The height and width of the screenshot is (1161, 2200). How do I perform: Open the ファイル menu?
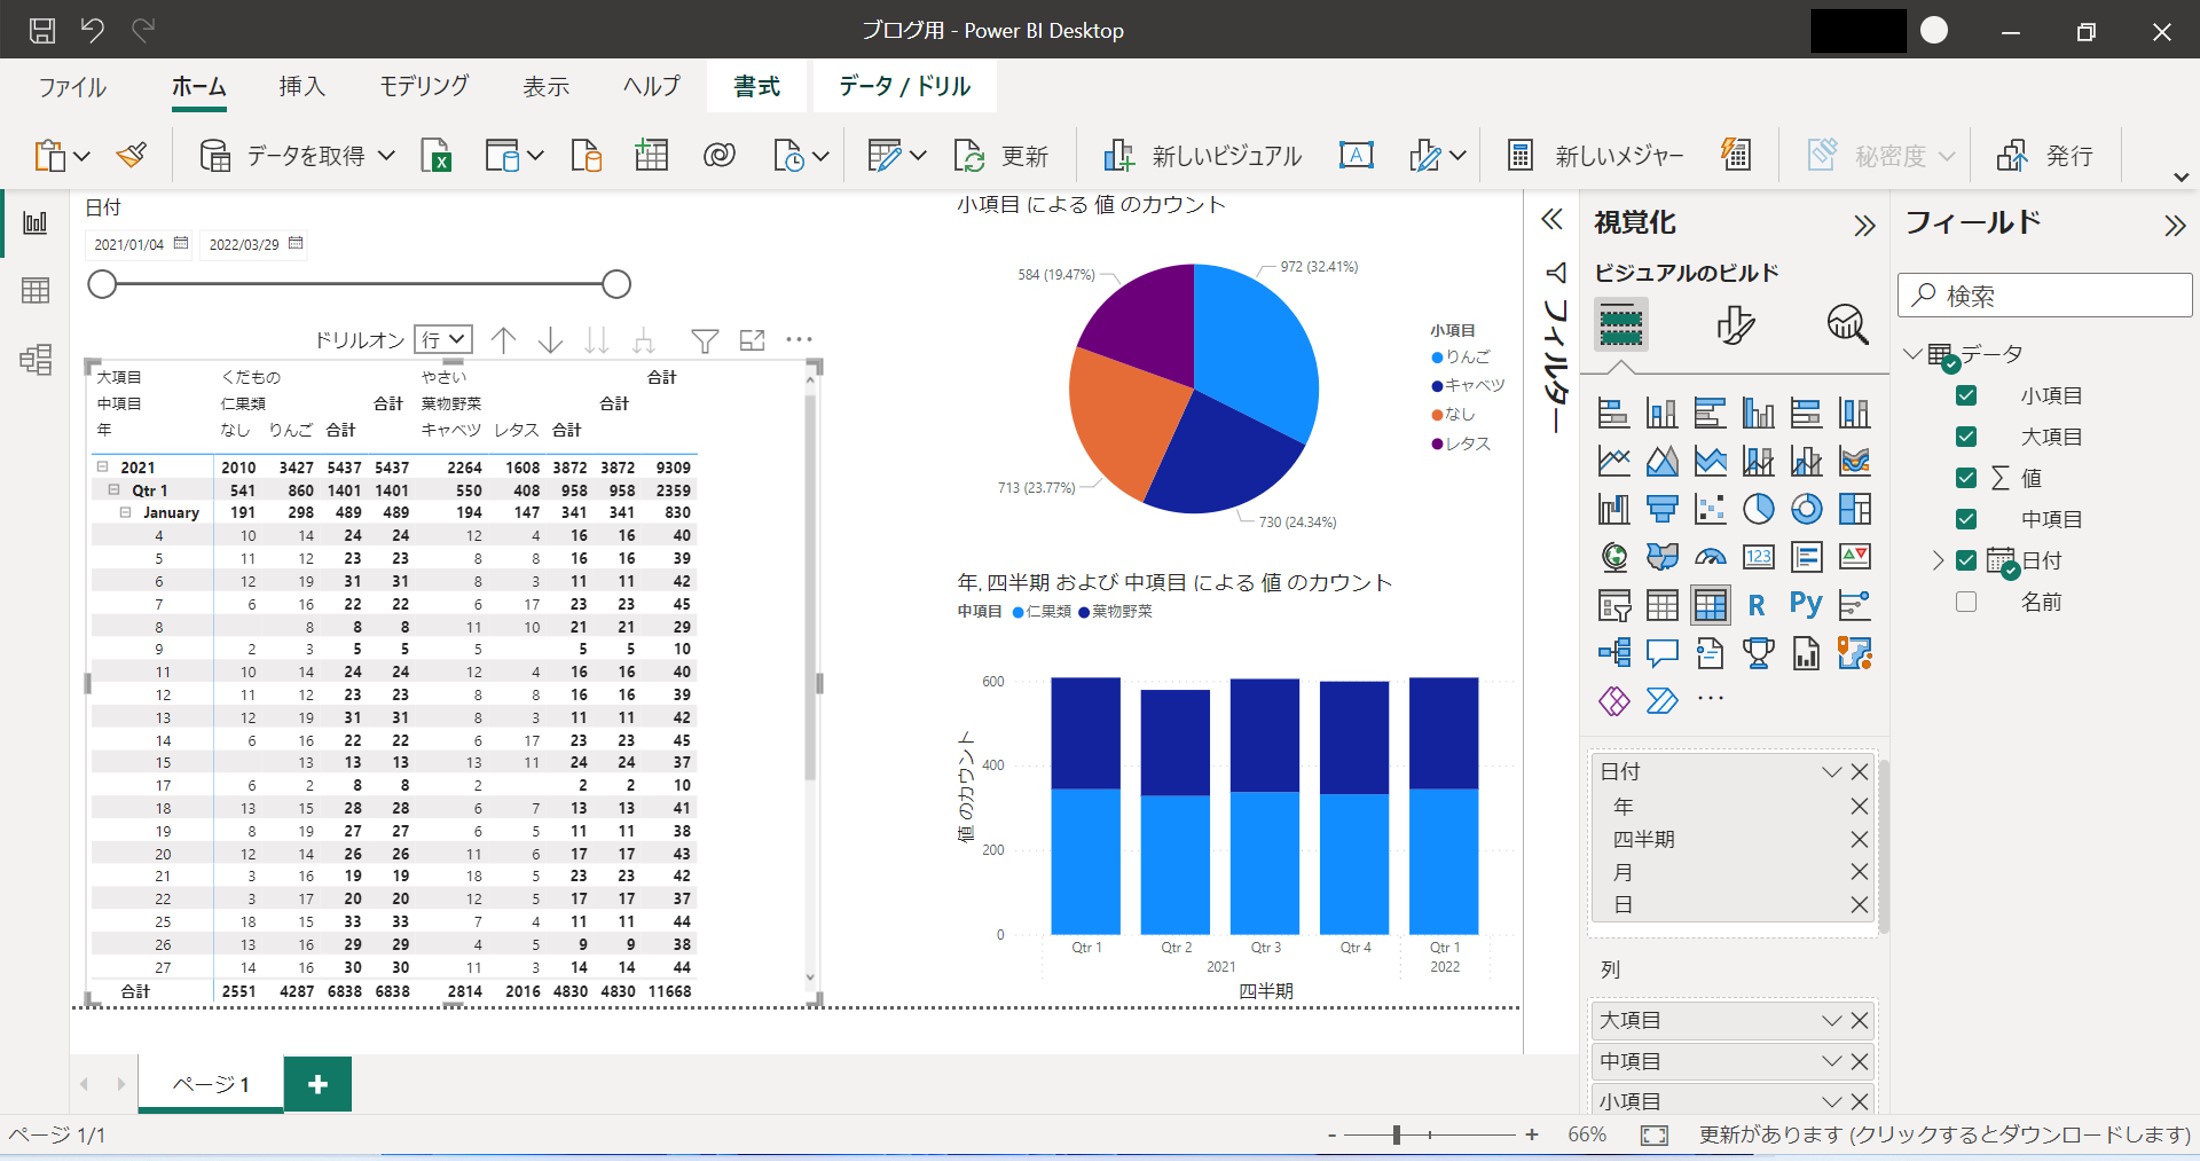pyautogui.click(x=72, y=87)
